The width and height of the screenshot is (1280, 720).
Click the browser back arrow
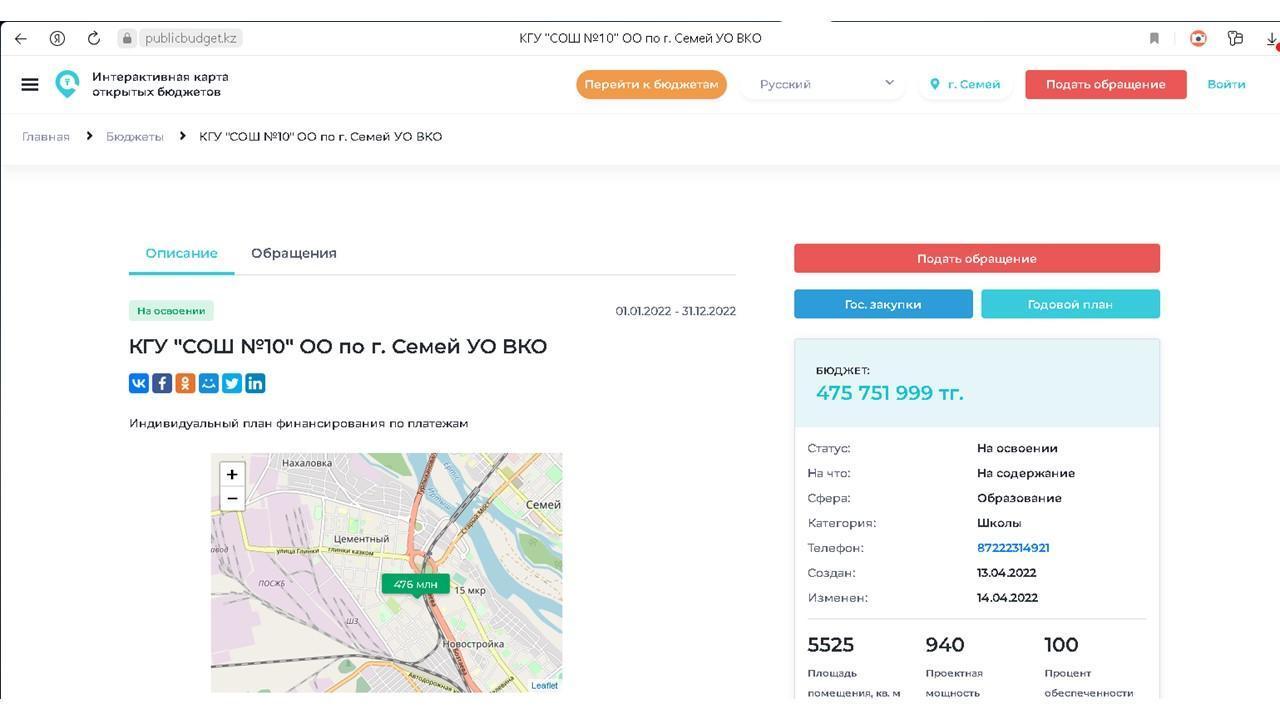point(20,38)
